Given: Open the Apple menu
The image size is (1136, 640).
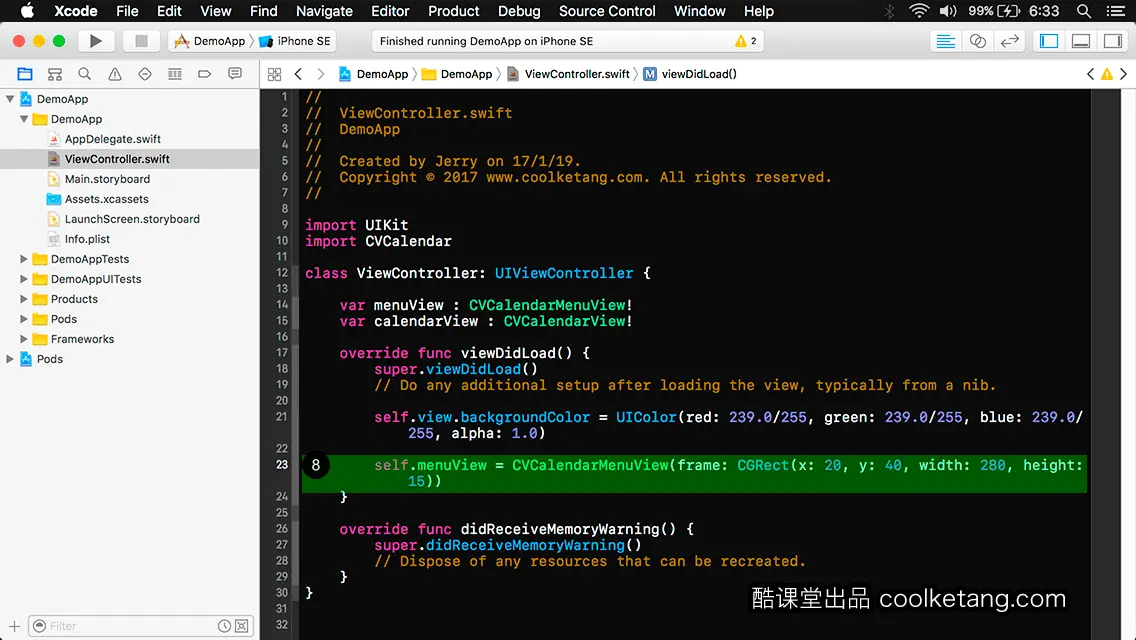Looking at the screenshot, I should 27,11.
